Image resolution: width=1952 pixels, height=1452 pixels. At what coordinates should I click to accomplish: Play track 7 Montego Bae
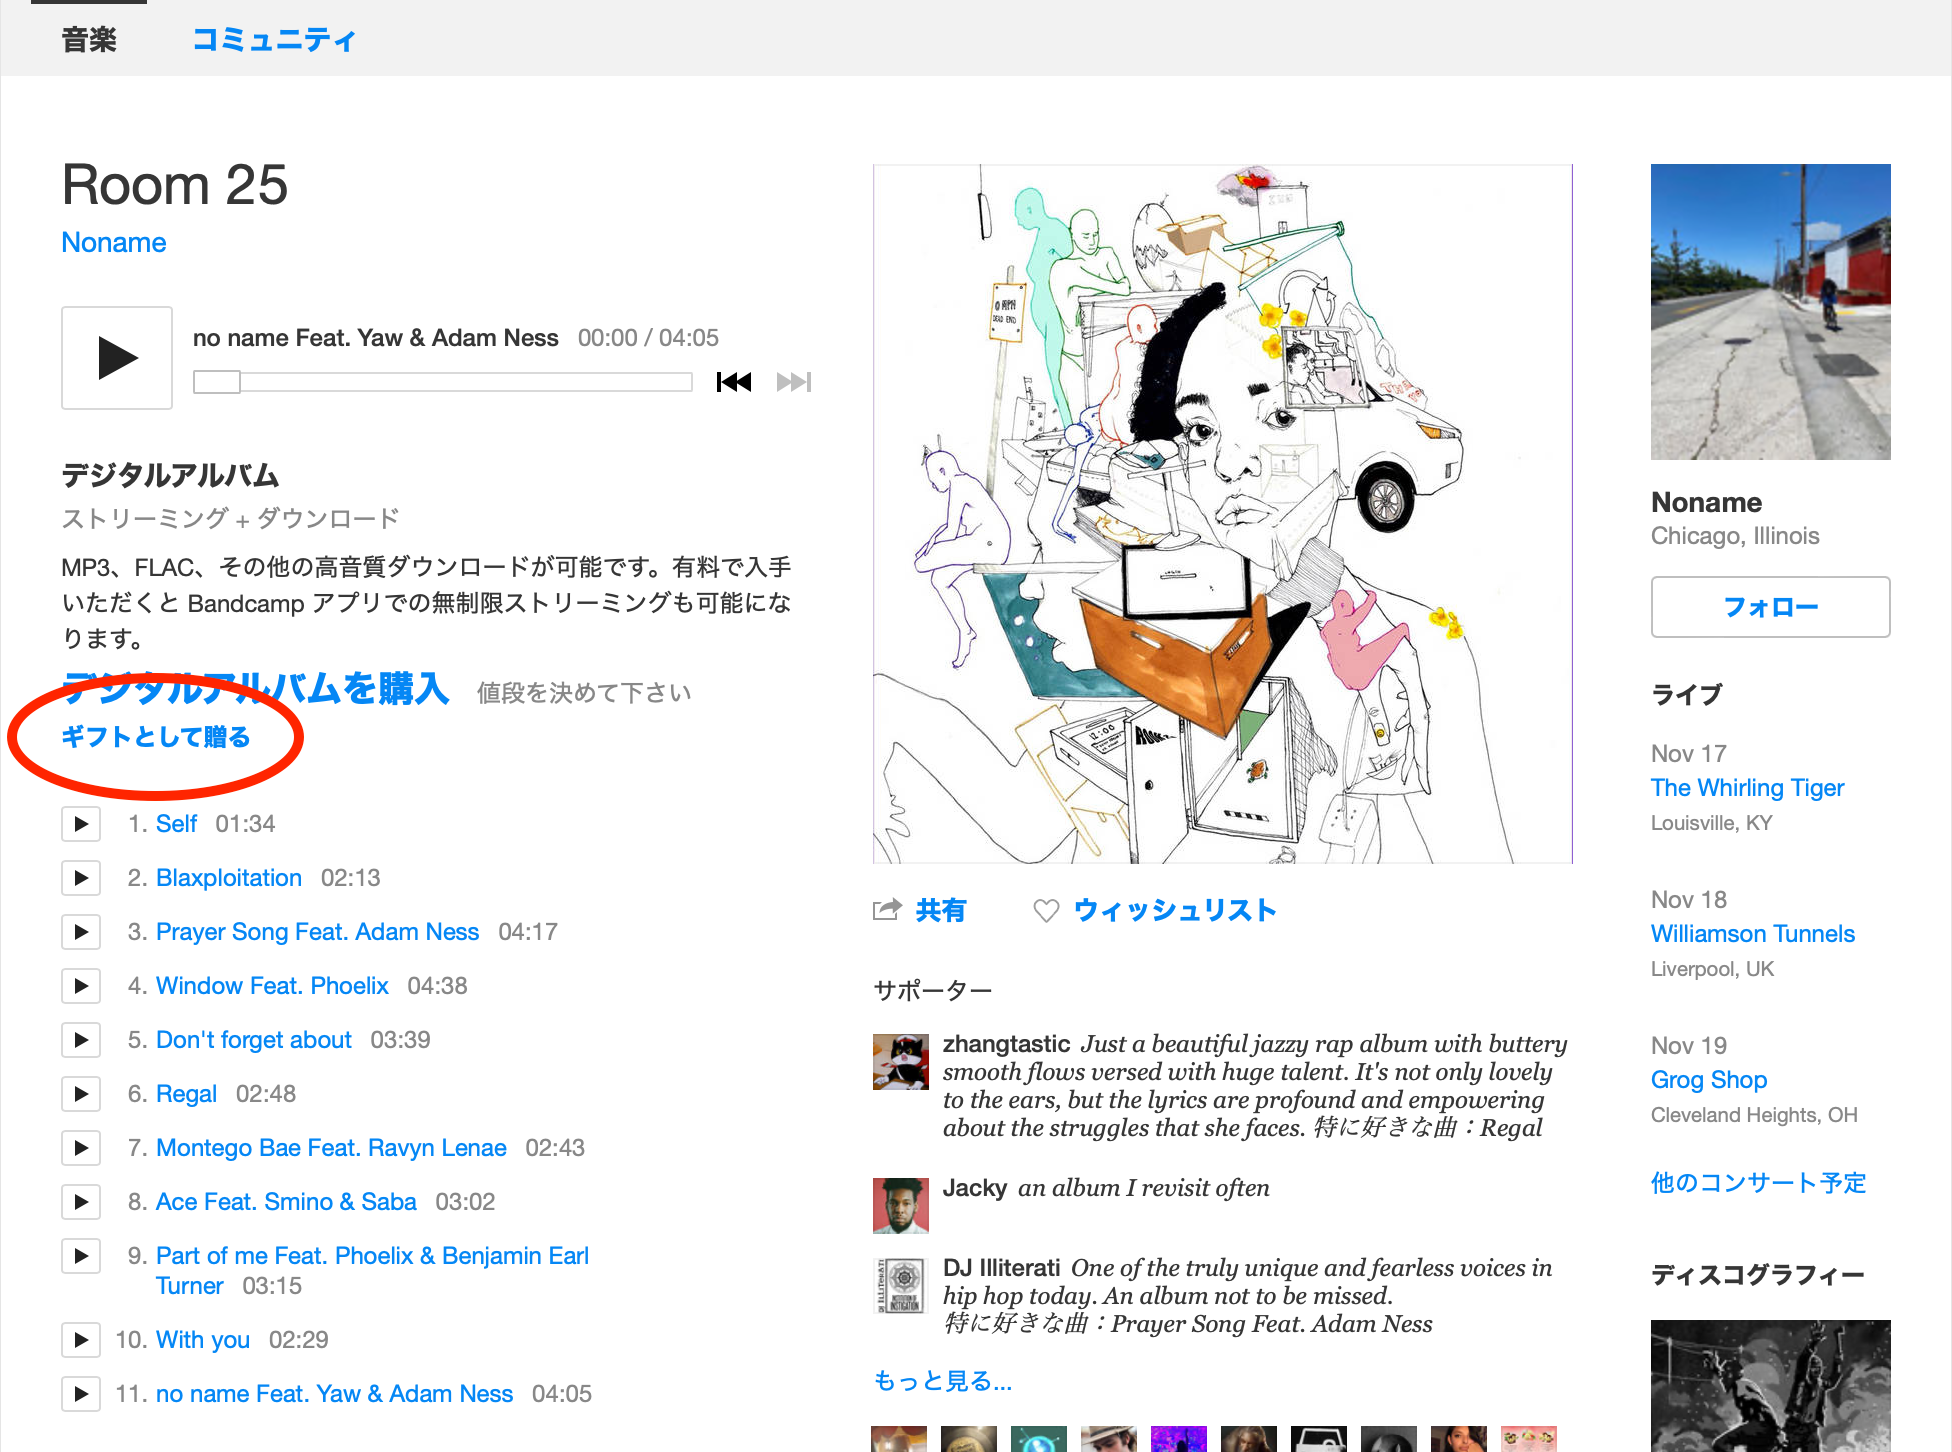click(81, 1148)
